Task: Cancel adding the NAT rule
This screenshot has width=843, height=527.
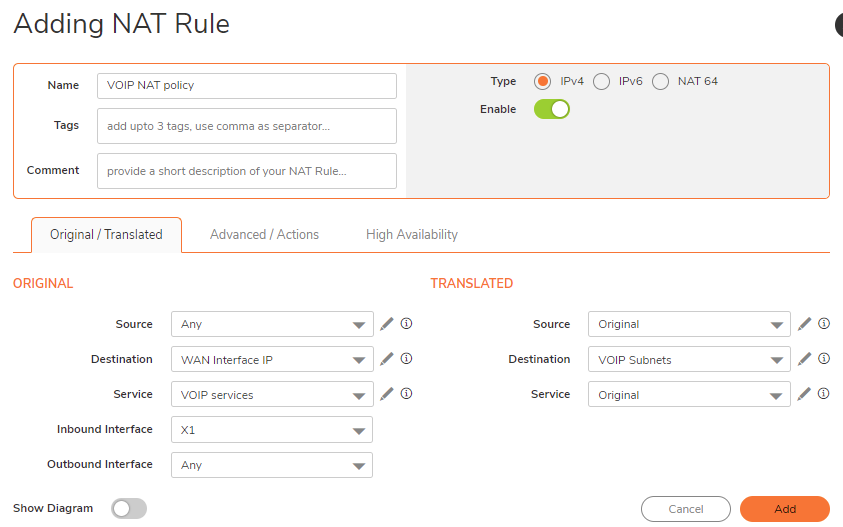Action: click(x=685, y=509)
